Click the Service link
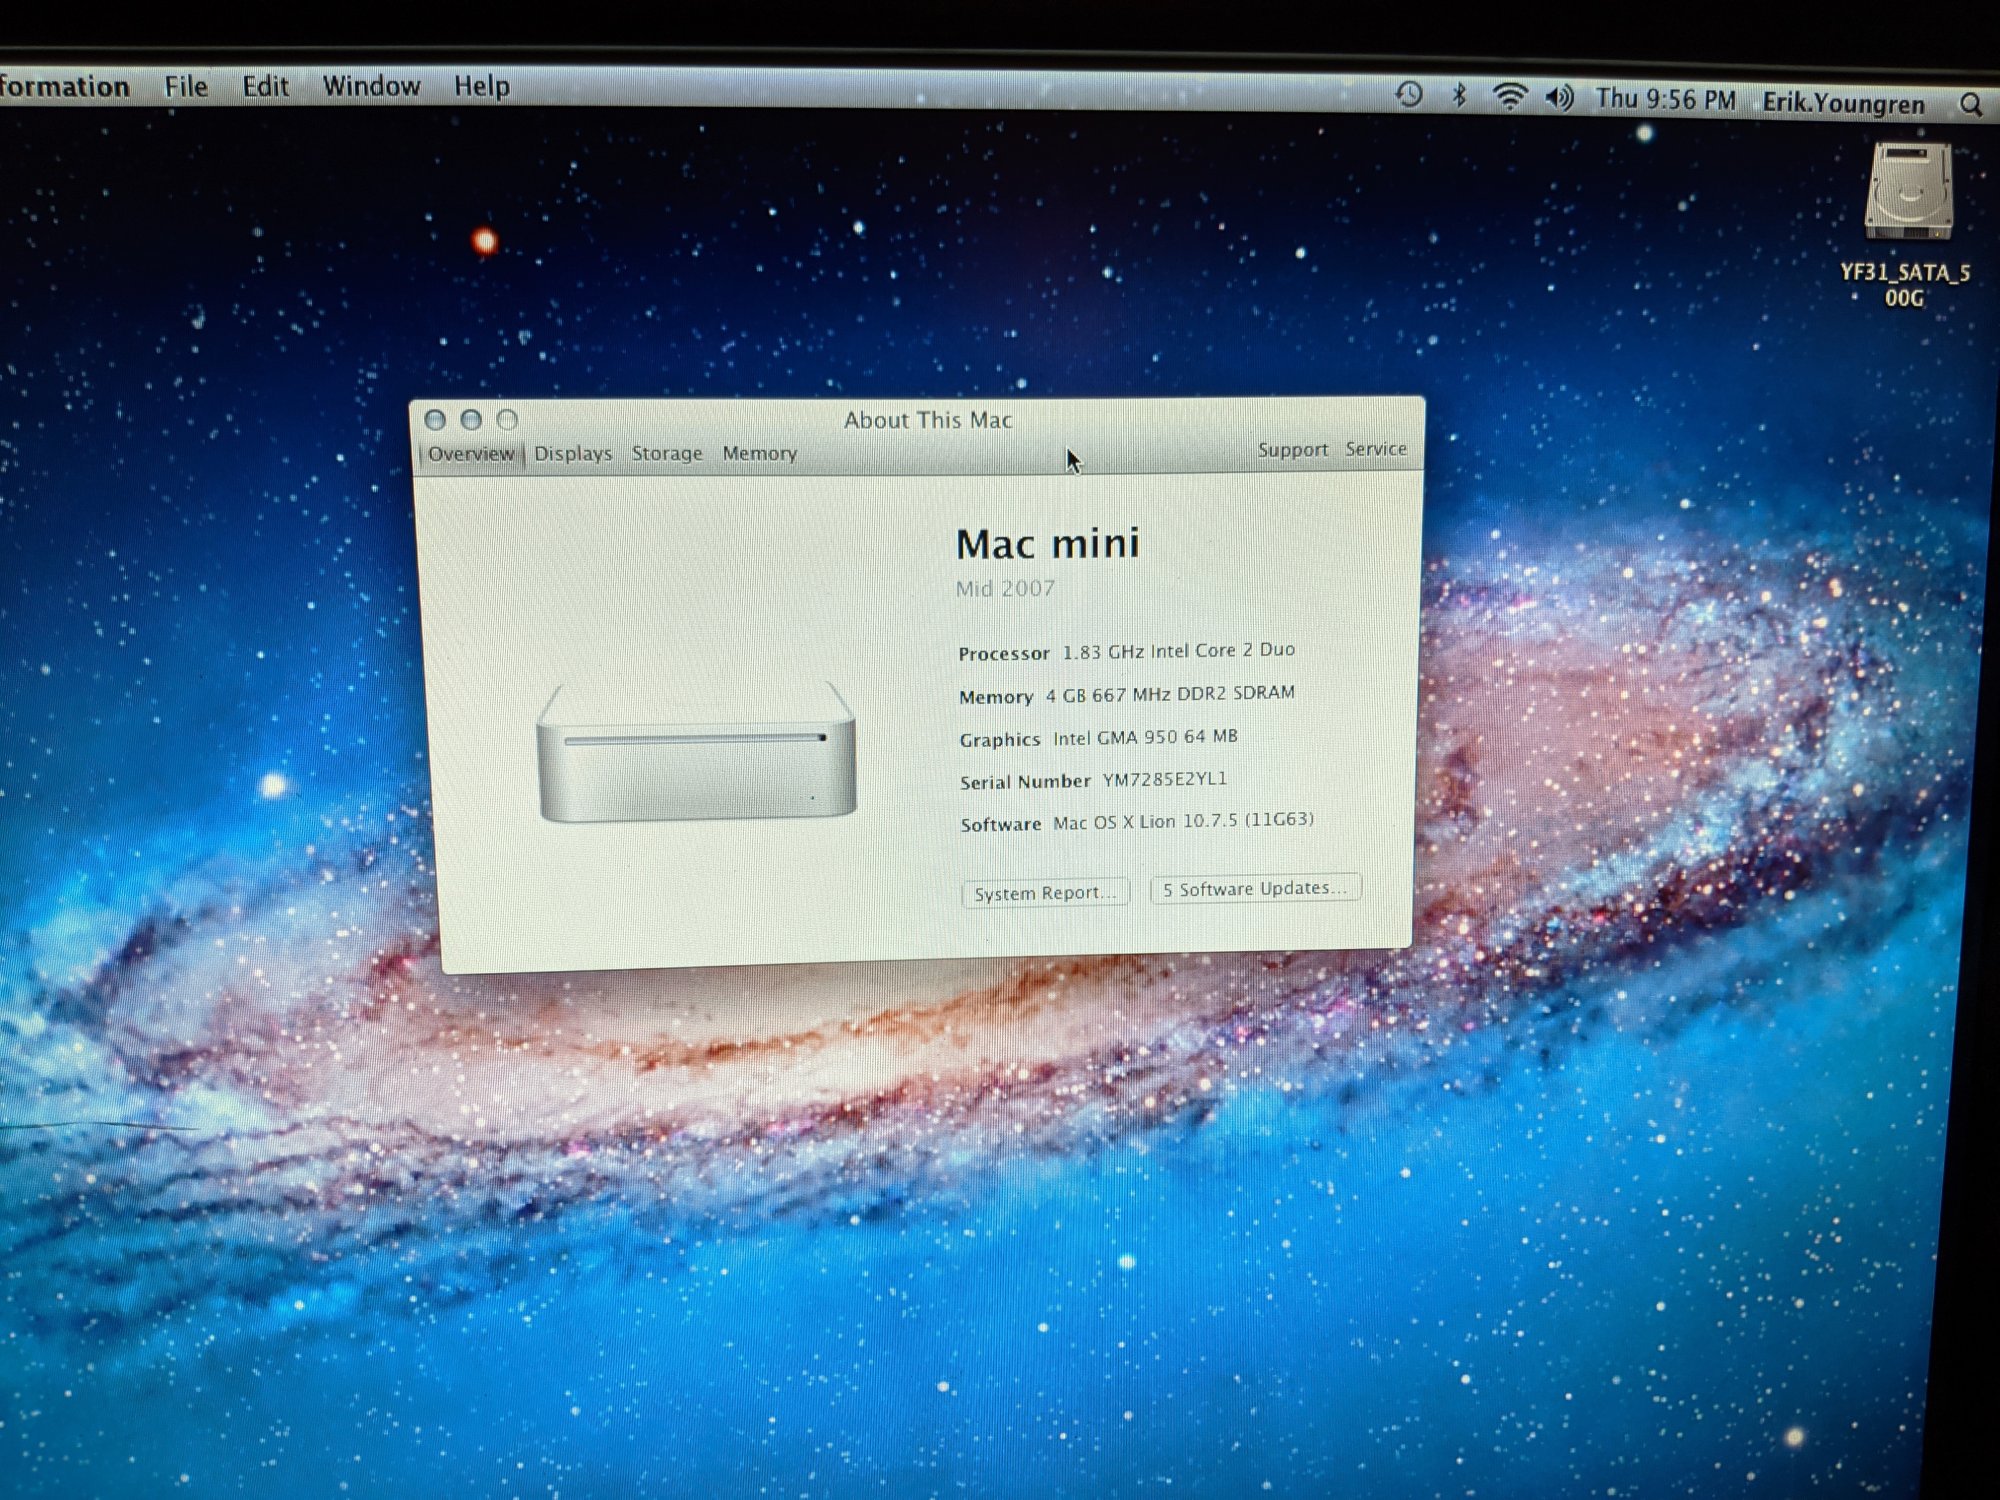Image resolution: width=2000 pixels, height=1500 pixels. (x=1376, y=449)
